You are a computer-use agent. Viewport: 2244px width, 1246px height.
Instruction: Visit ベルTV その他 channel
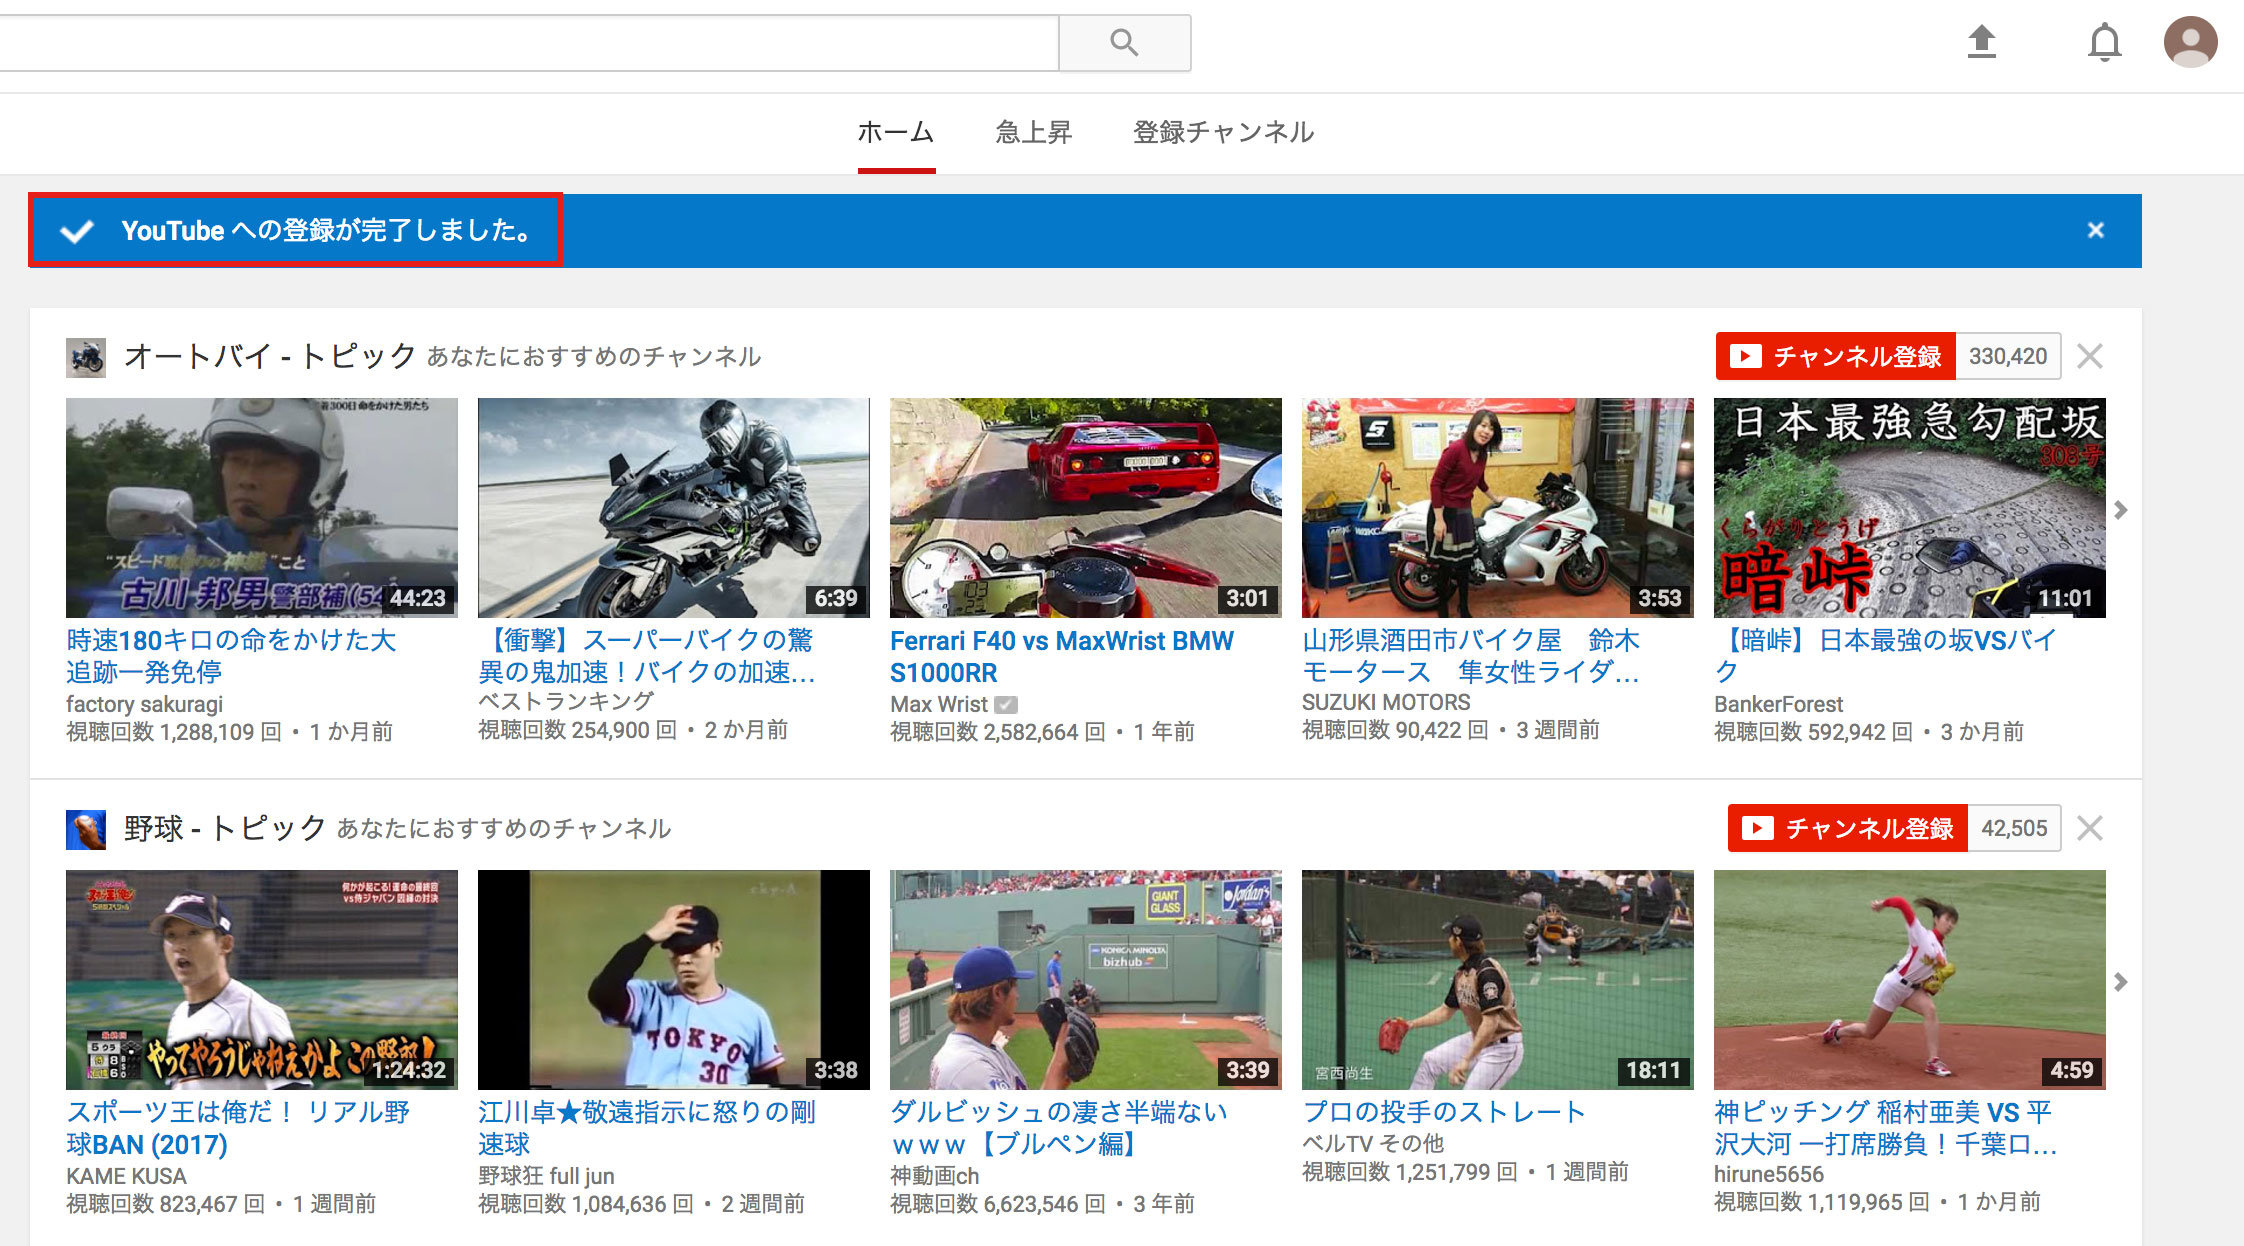tap(1373, 1143)
